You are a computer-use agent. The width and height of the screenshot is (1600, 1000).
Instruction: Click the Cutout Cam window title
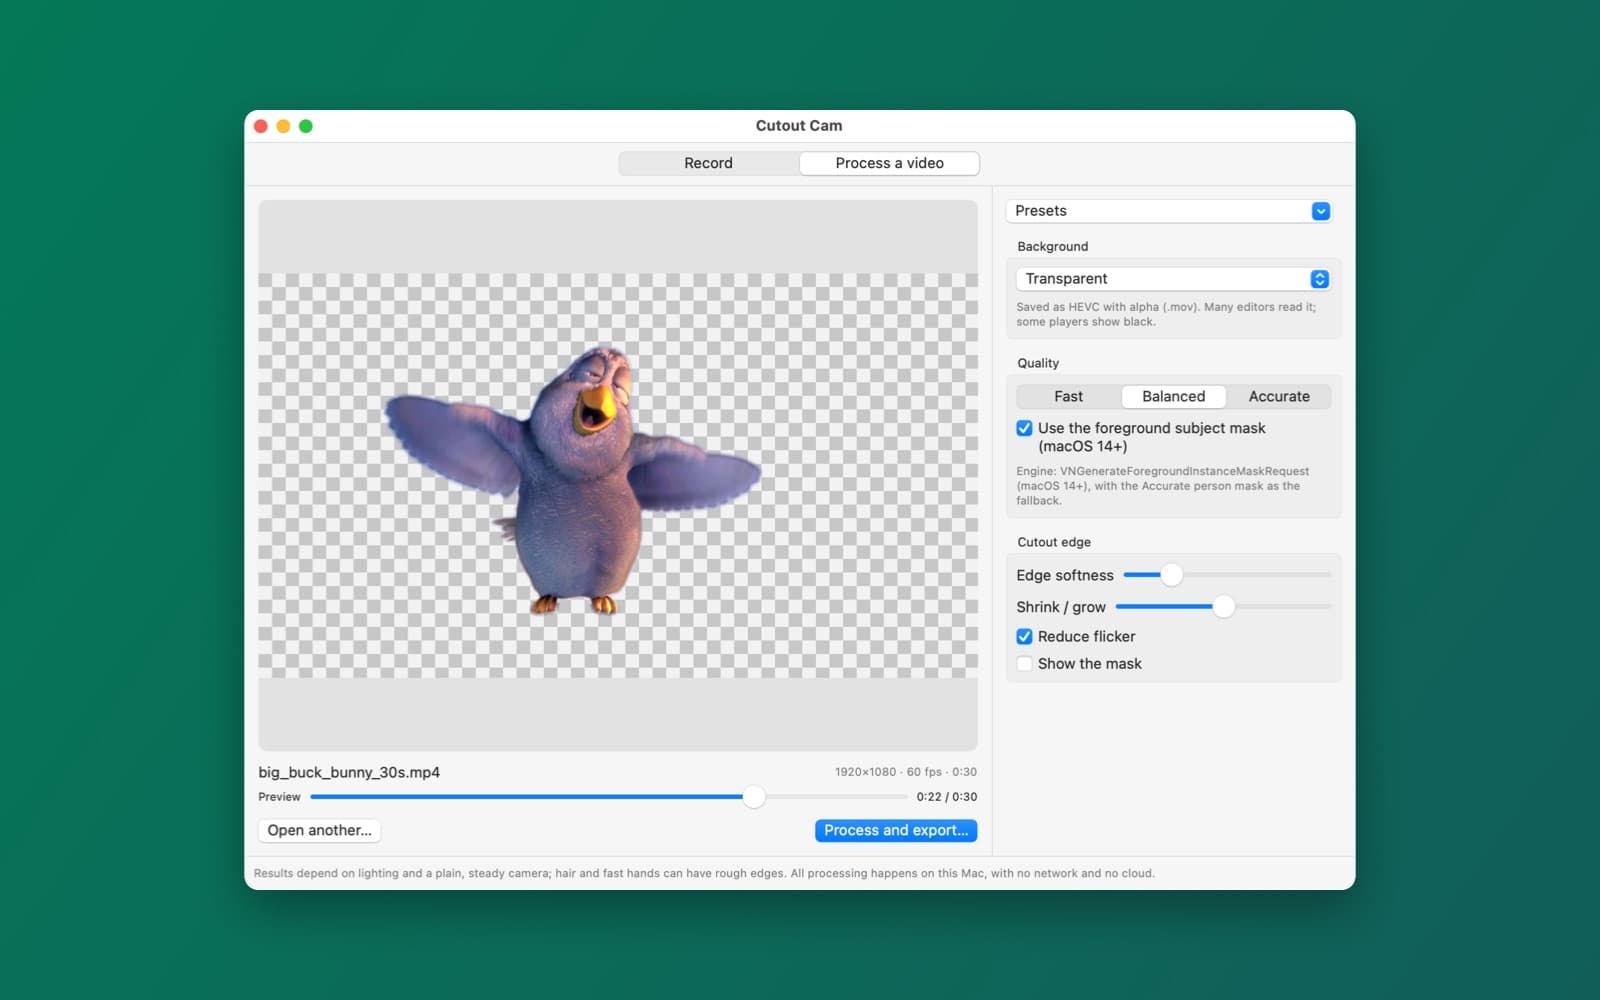[x=799, y=126]
